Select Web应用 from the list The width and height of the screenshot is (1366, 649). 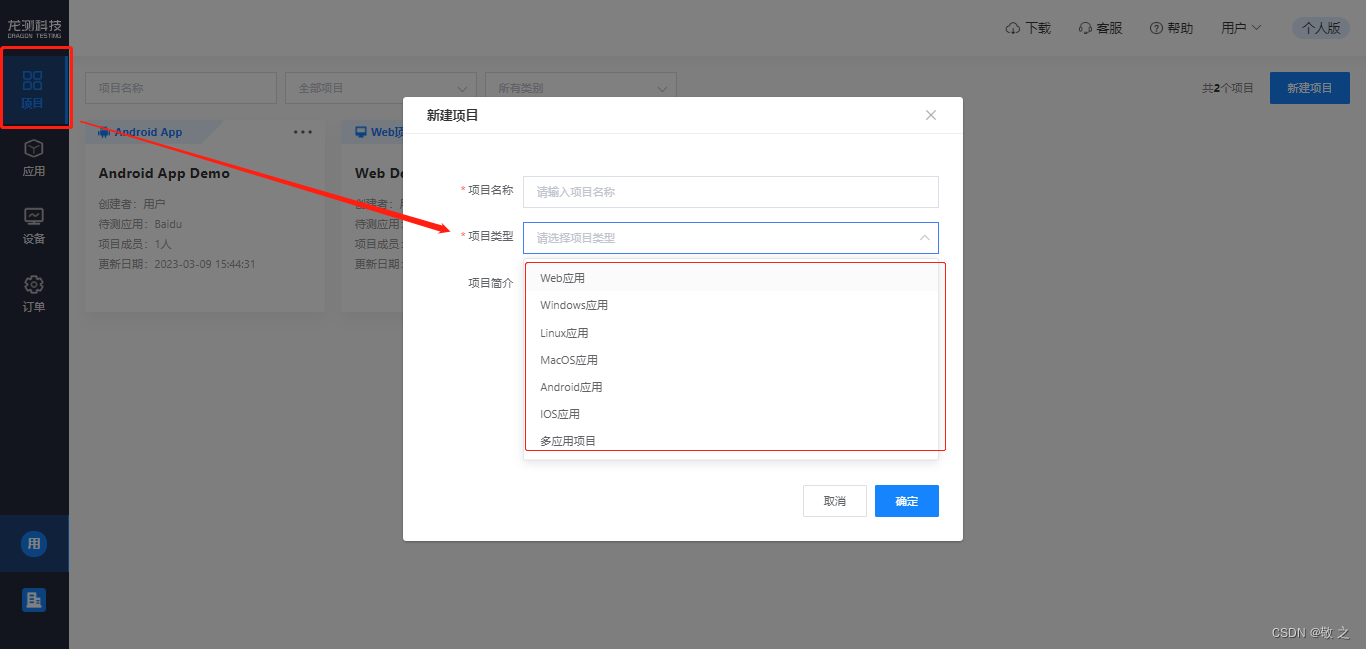[x=563, y=278]
